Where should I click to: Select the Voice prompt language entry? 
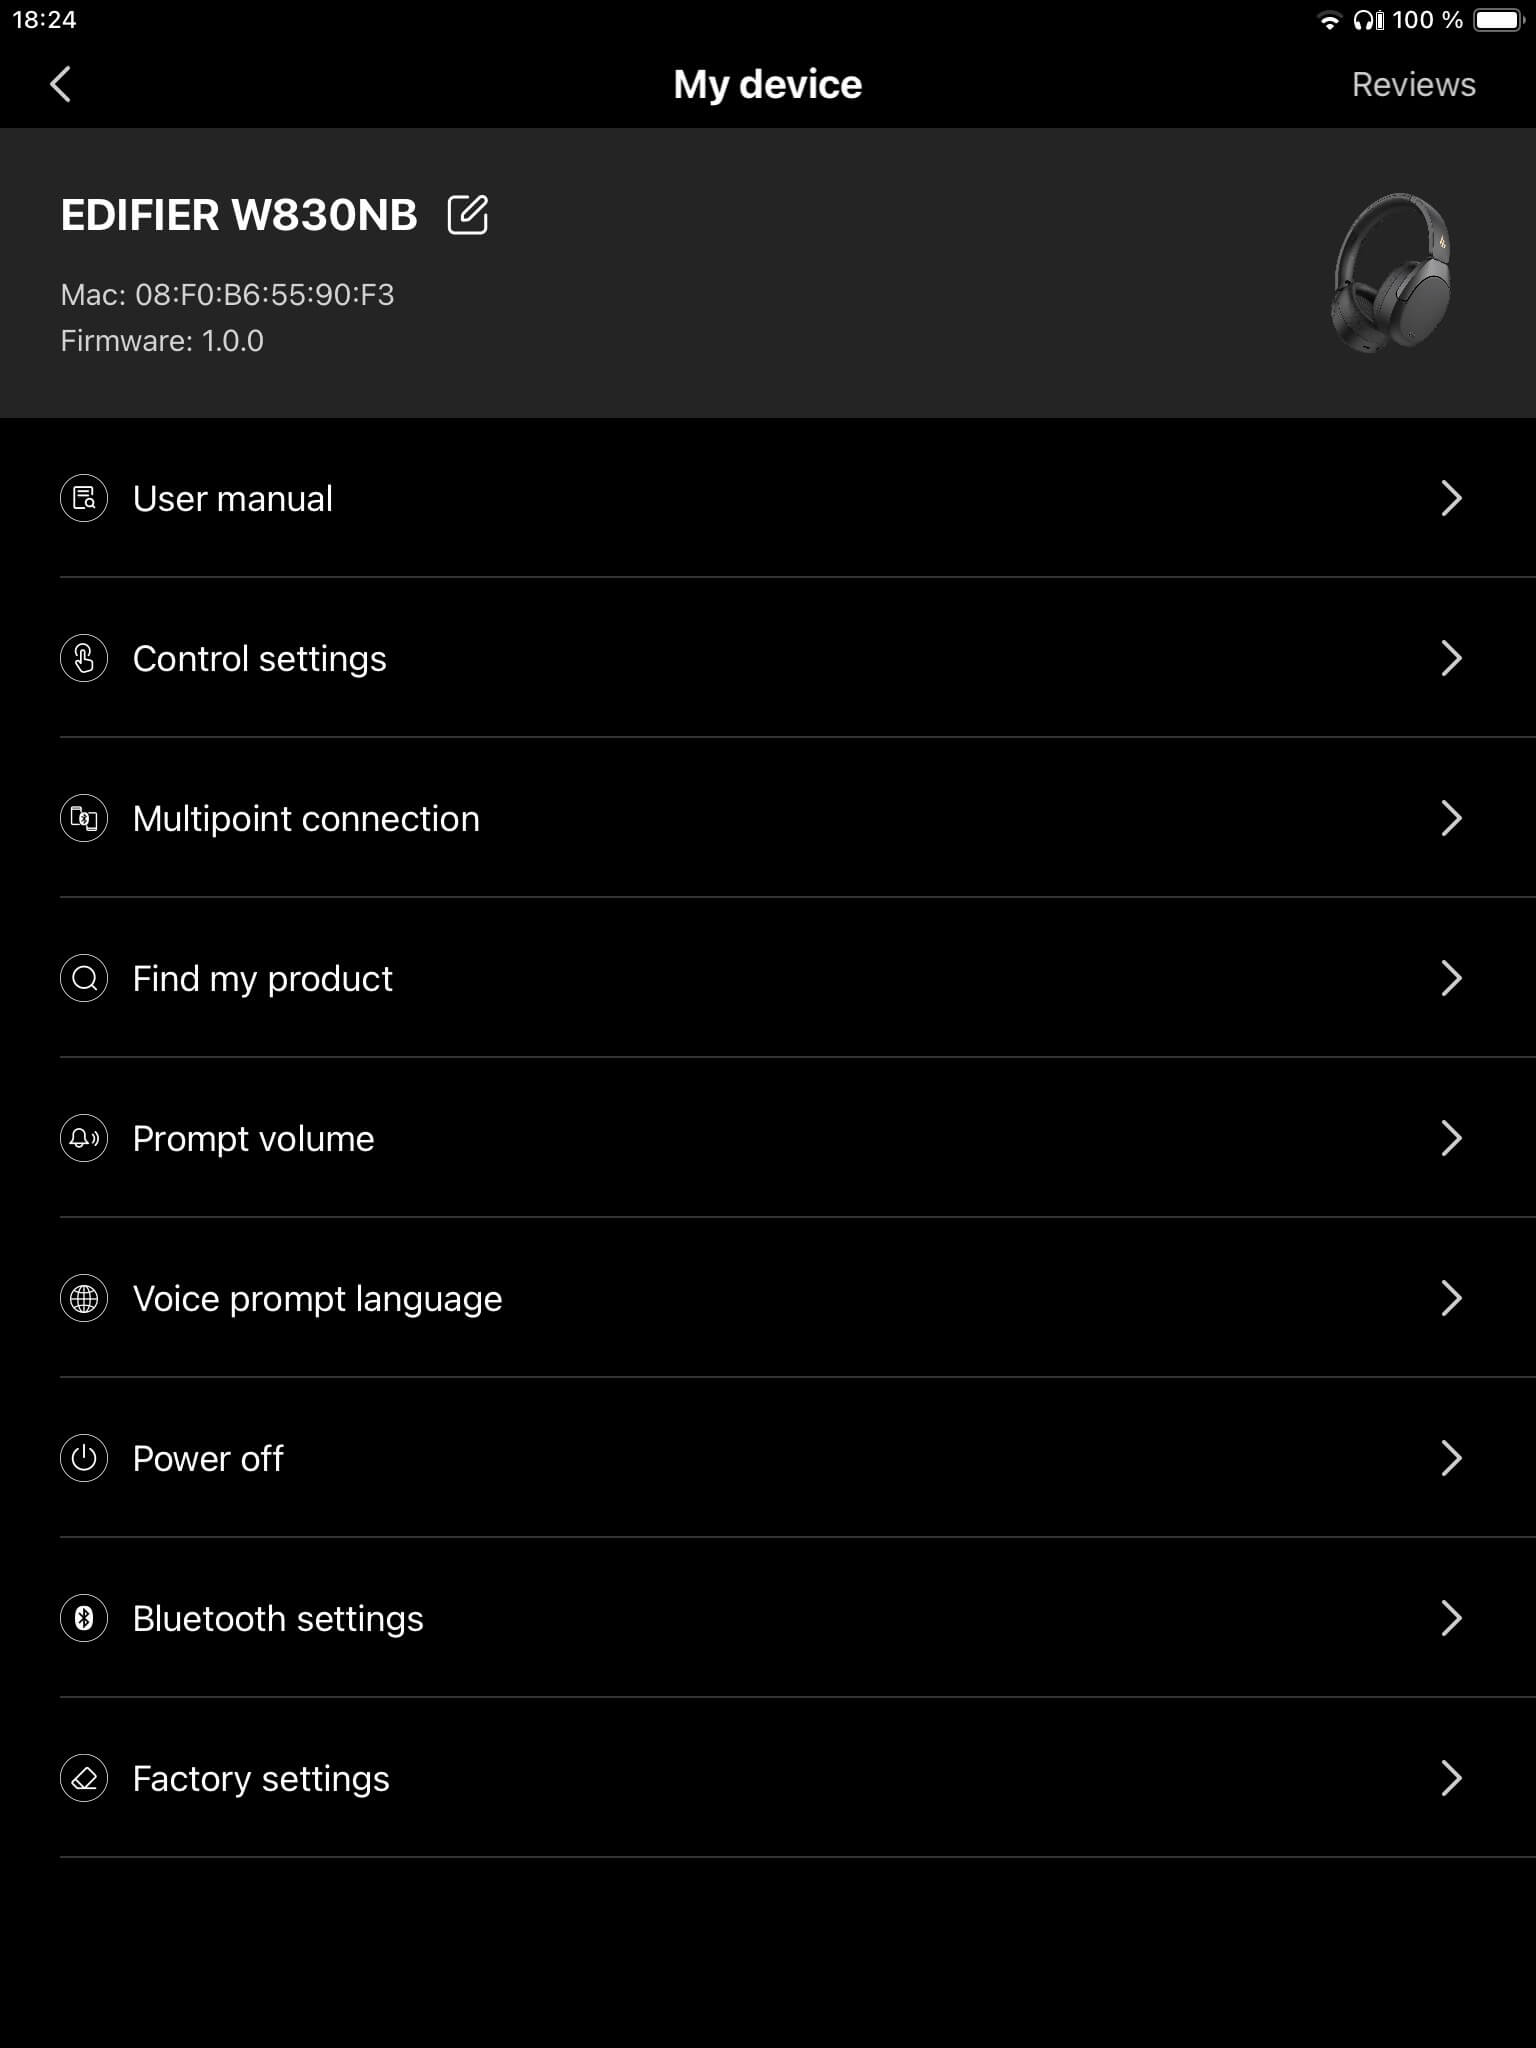[x=317, y=1299]
